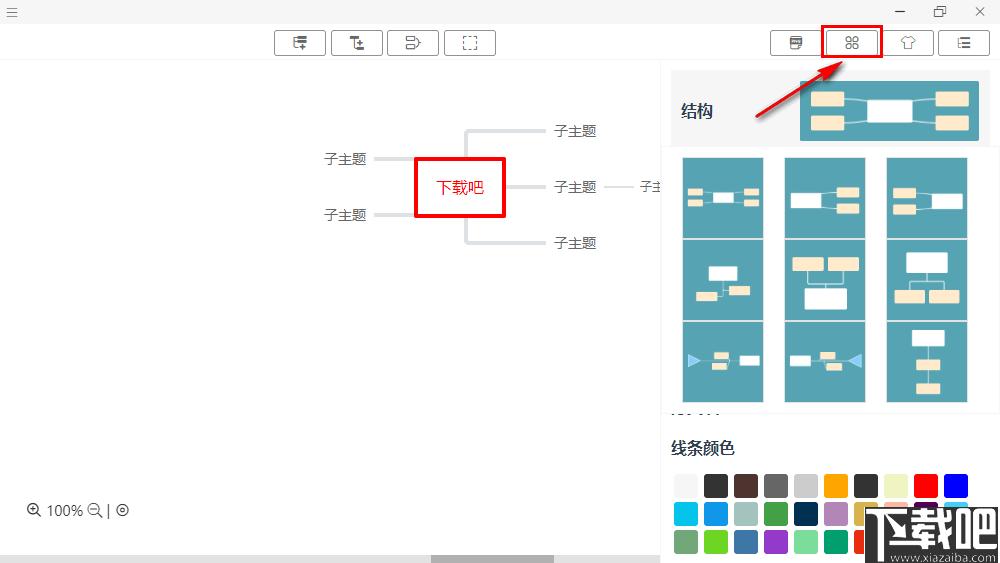Choose the left-side-only branches structure
Viewport: 1000px width, 563px height.
click(x=927, y=198)
